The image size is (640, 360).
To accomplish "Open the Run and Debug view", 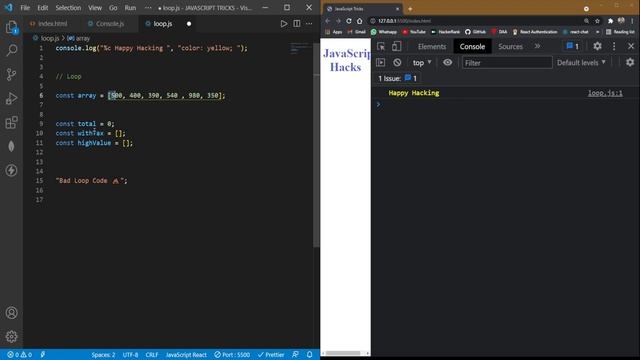I will [11, 98].
